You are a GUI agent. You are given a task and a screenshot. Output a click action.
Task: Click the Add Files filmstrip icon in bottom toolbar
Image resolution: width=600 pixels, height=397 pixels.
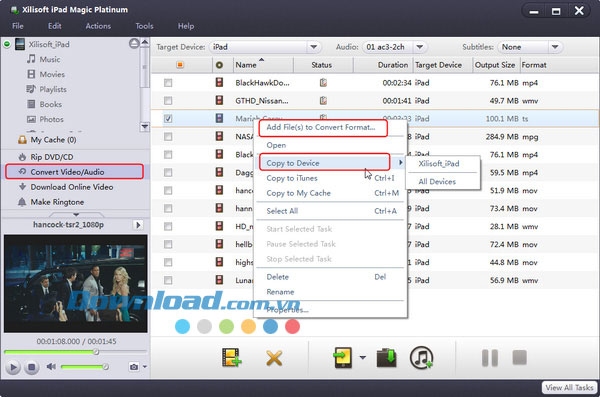[x=231, y=358]
